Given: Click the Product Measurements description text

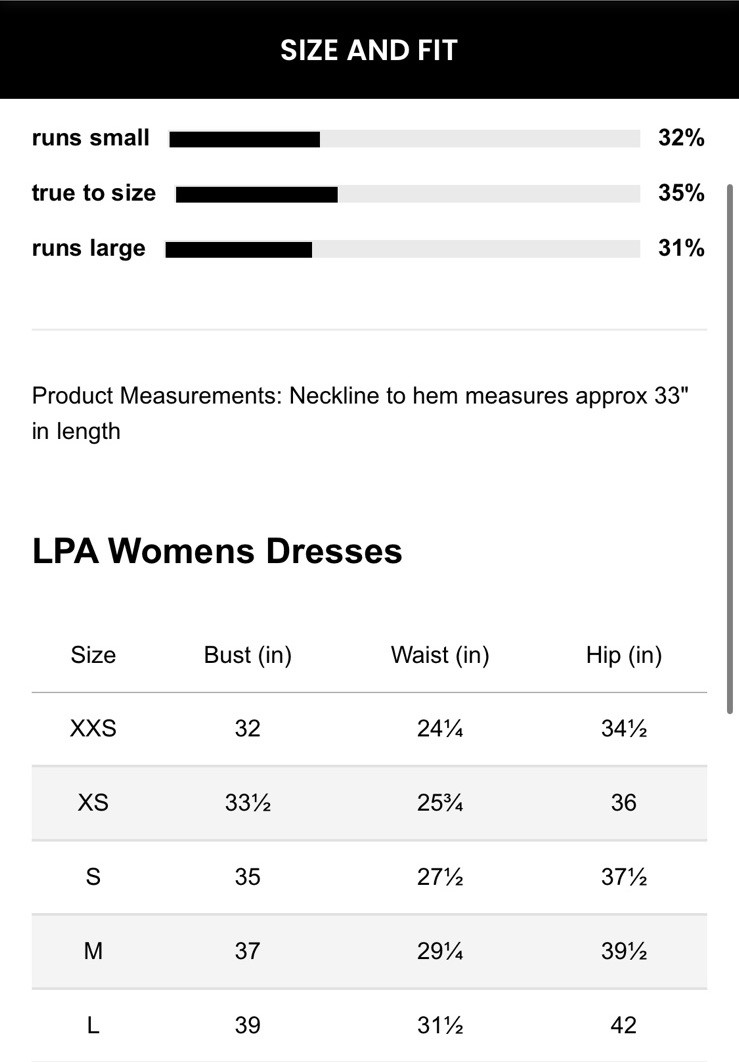Looking at the screenshot, I should (x=360, y=413).
